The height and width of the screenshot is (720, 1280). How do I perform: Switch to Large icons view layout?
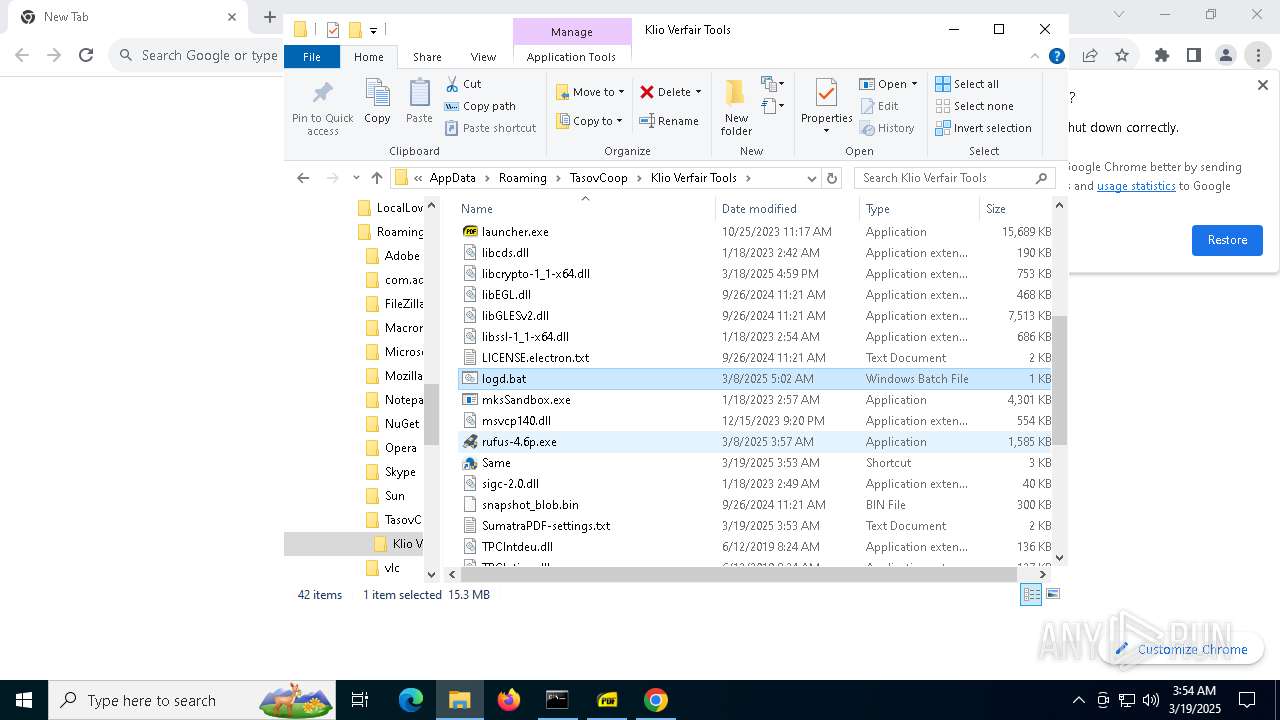click(x=1052, y=594)
